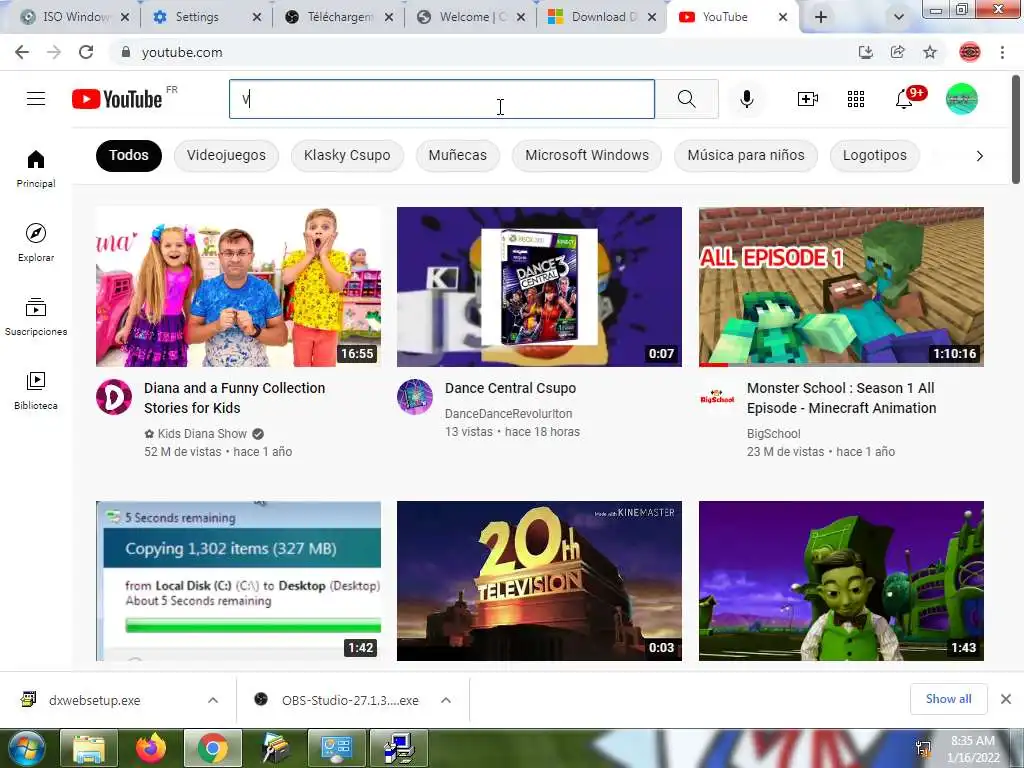
Task: Click Show all downloads
Action: (x=948, y=699)
